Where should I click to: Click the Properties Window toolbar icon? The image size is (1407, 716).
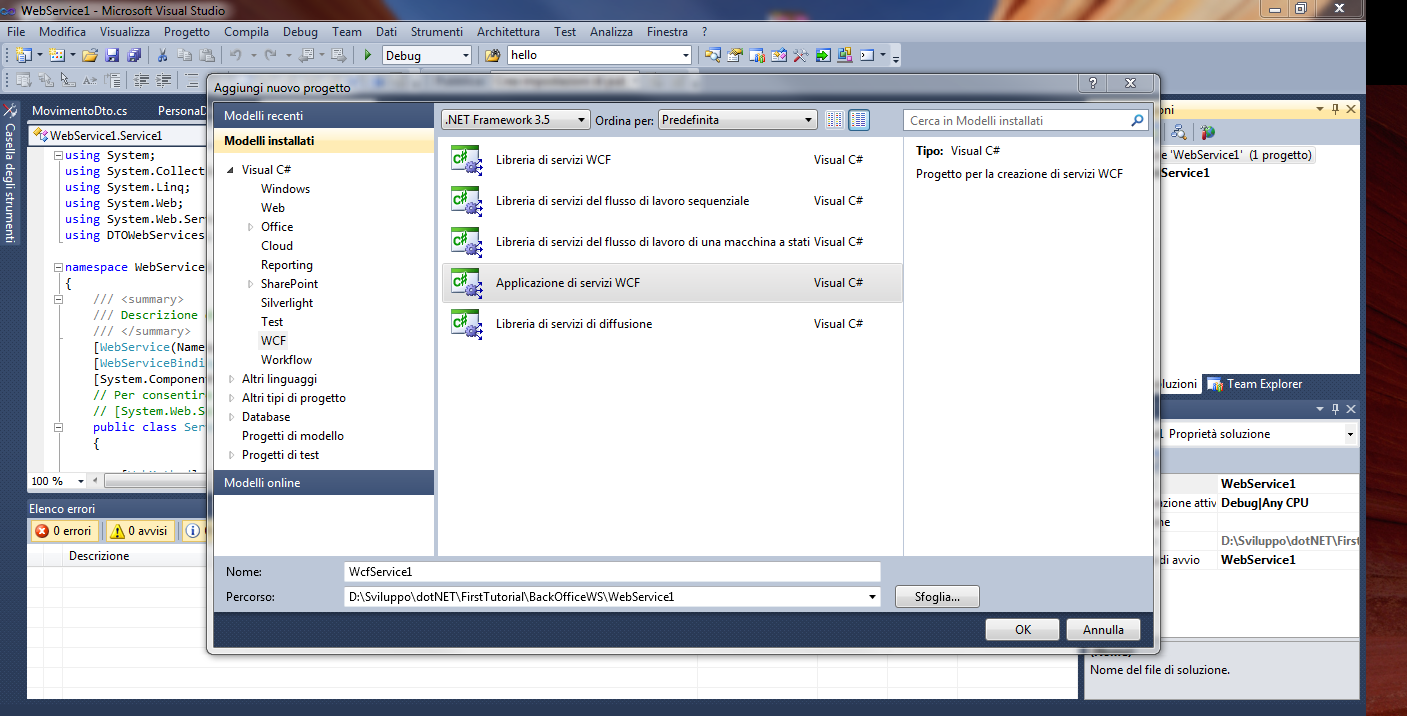pyautogui.click(x=735, y=55)
